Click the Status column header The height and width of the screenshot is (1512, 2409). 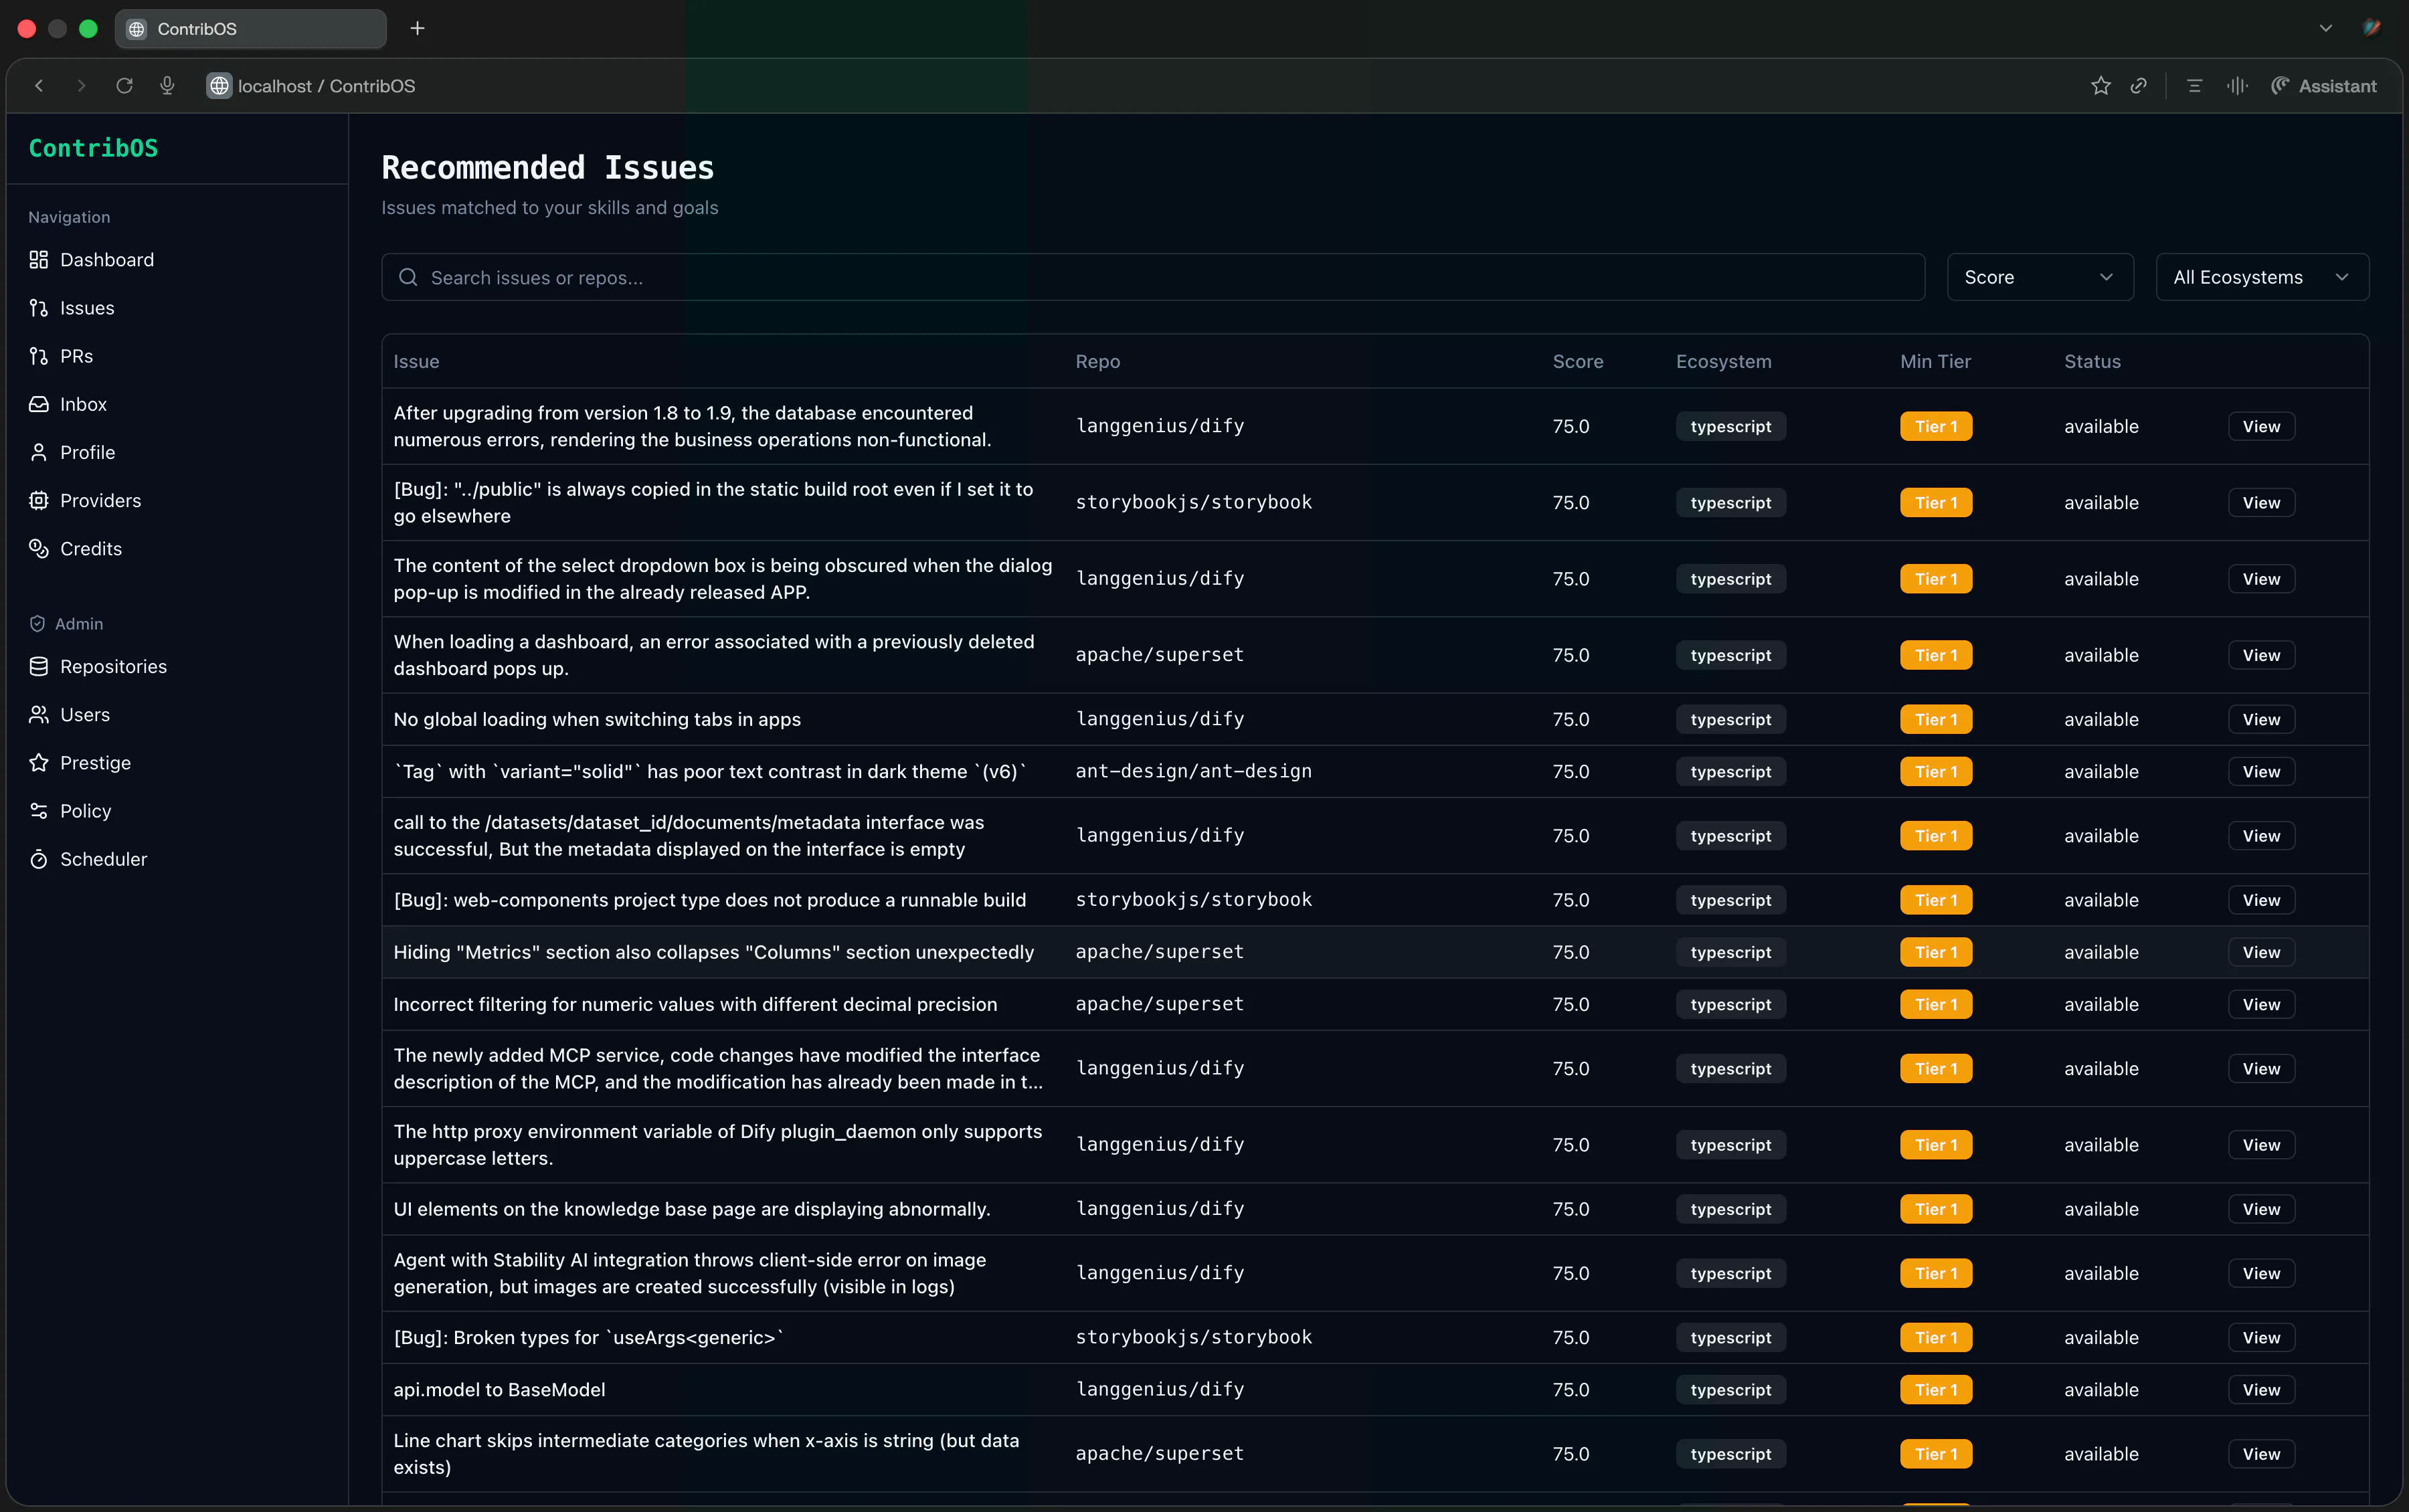(2092, 361)
